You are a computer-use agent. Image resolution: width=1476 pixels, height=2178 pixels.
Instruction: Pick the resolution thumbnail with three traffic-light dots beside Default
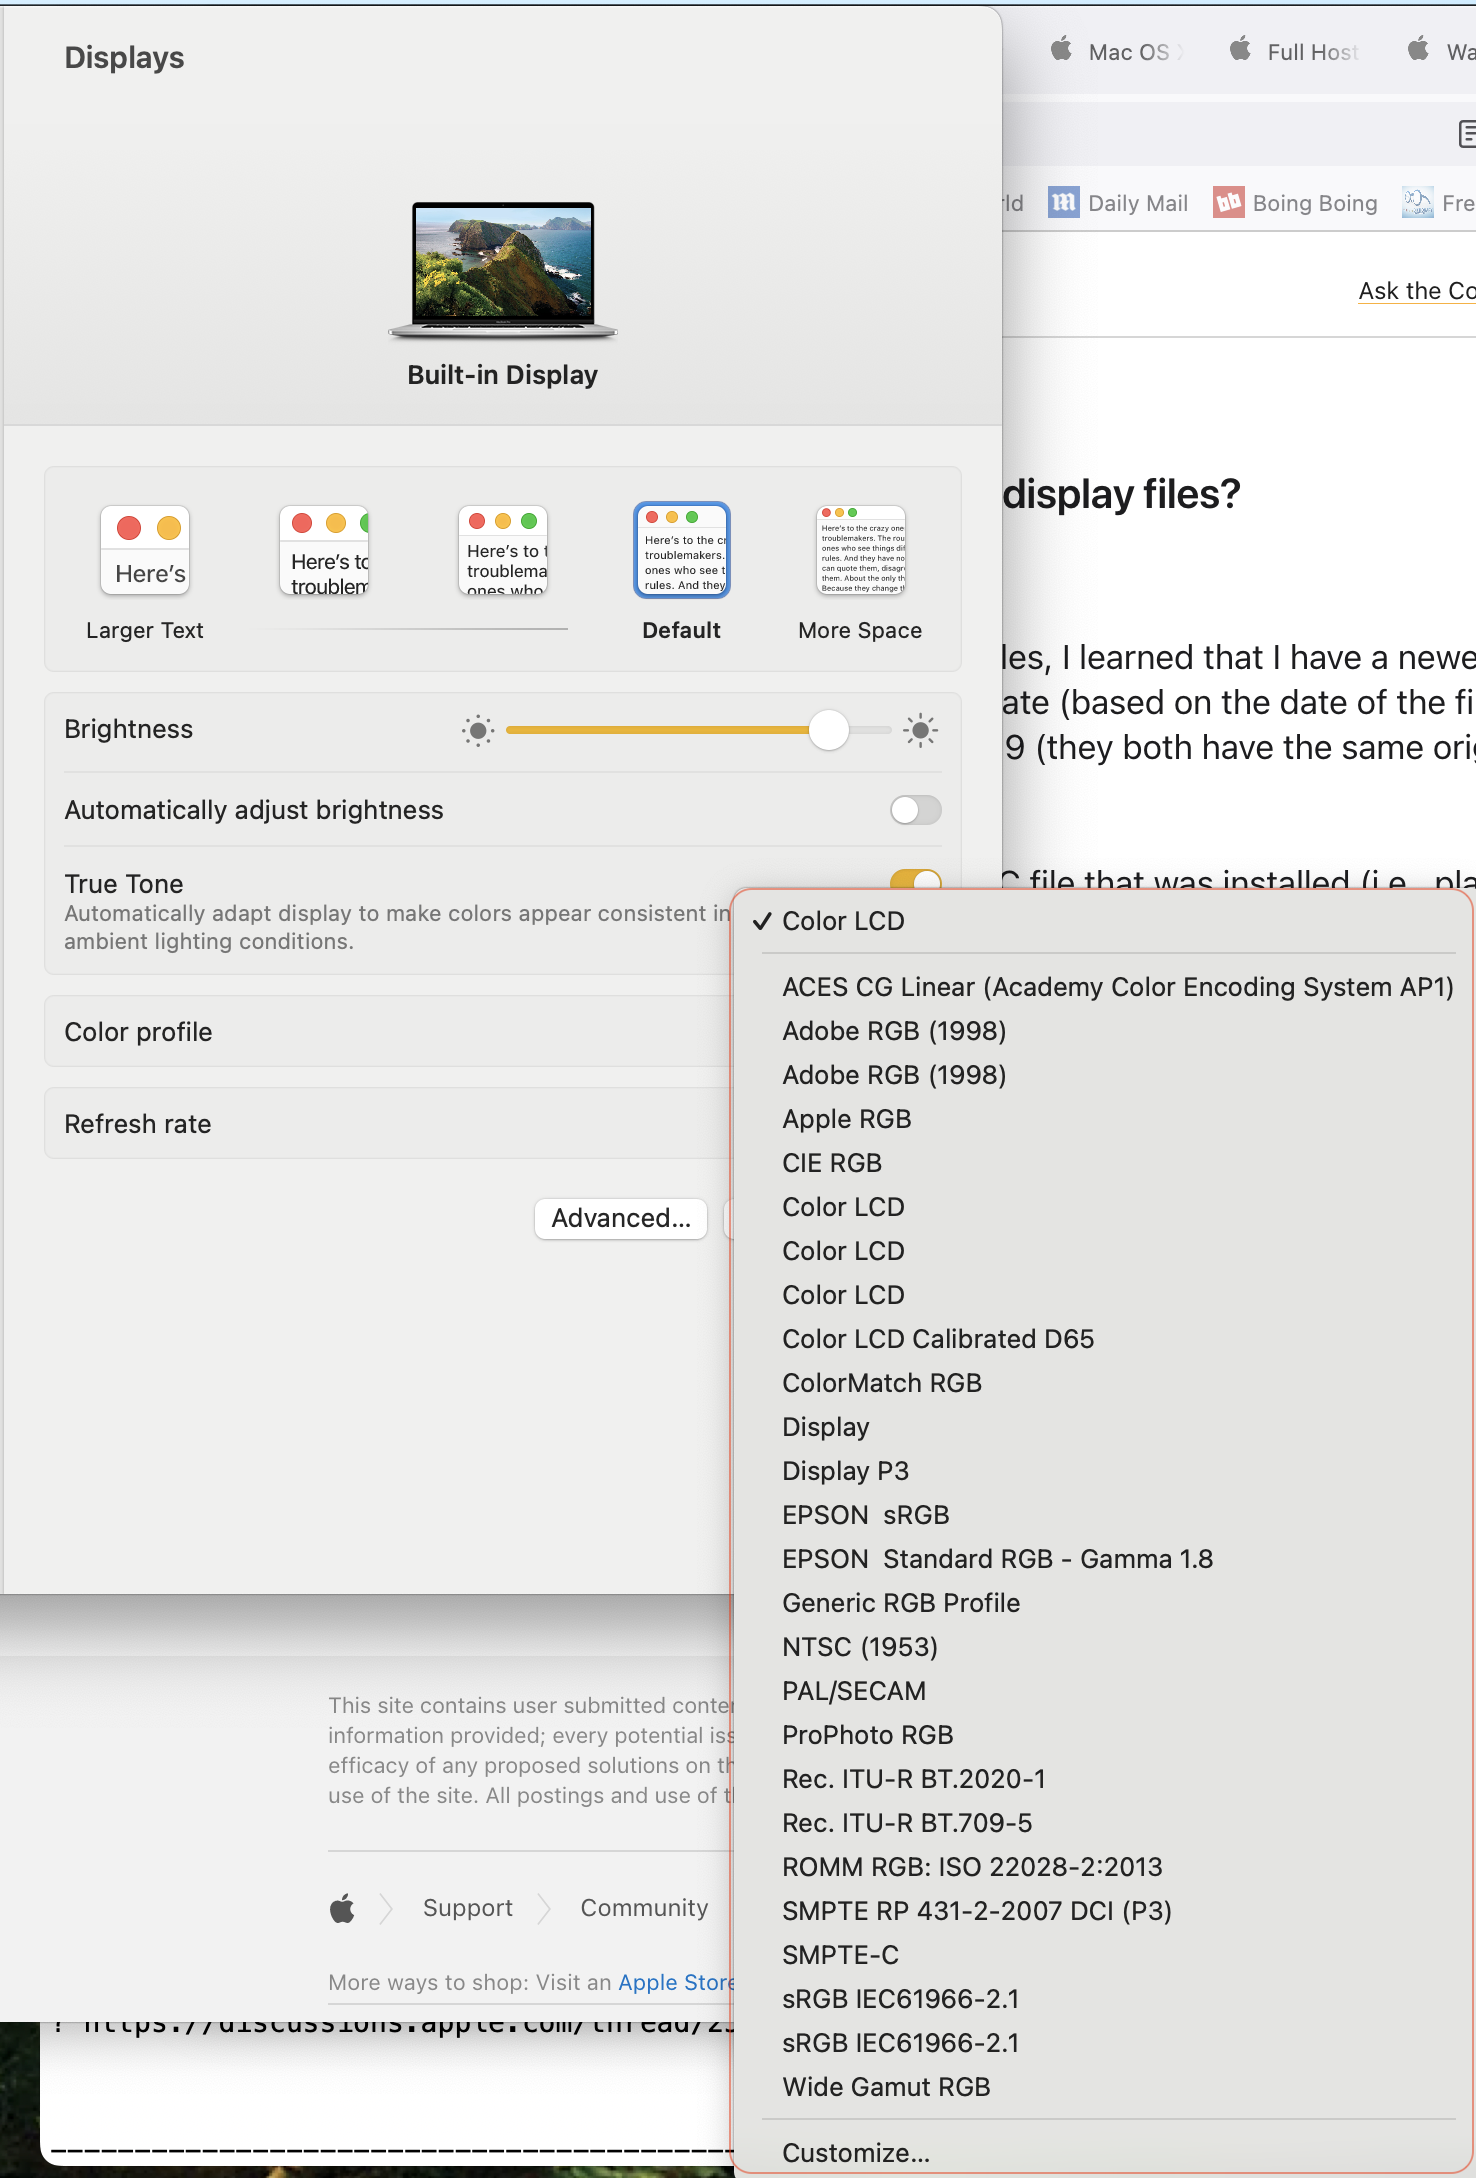point(503,551)
